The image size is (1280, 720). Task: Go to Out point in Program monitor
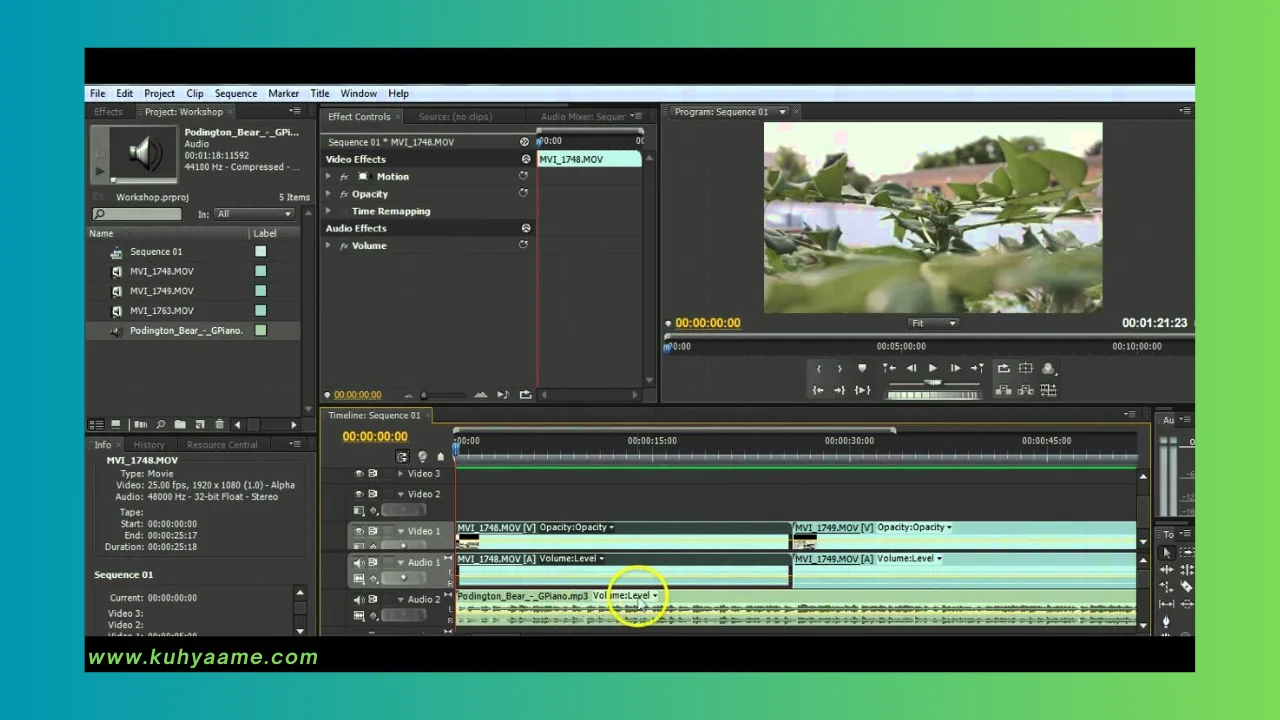coord(840,390)
